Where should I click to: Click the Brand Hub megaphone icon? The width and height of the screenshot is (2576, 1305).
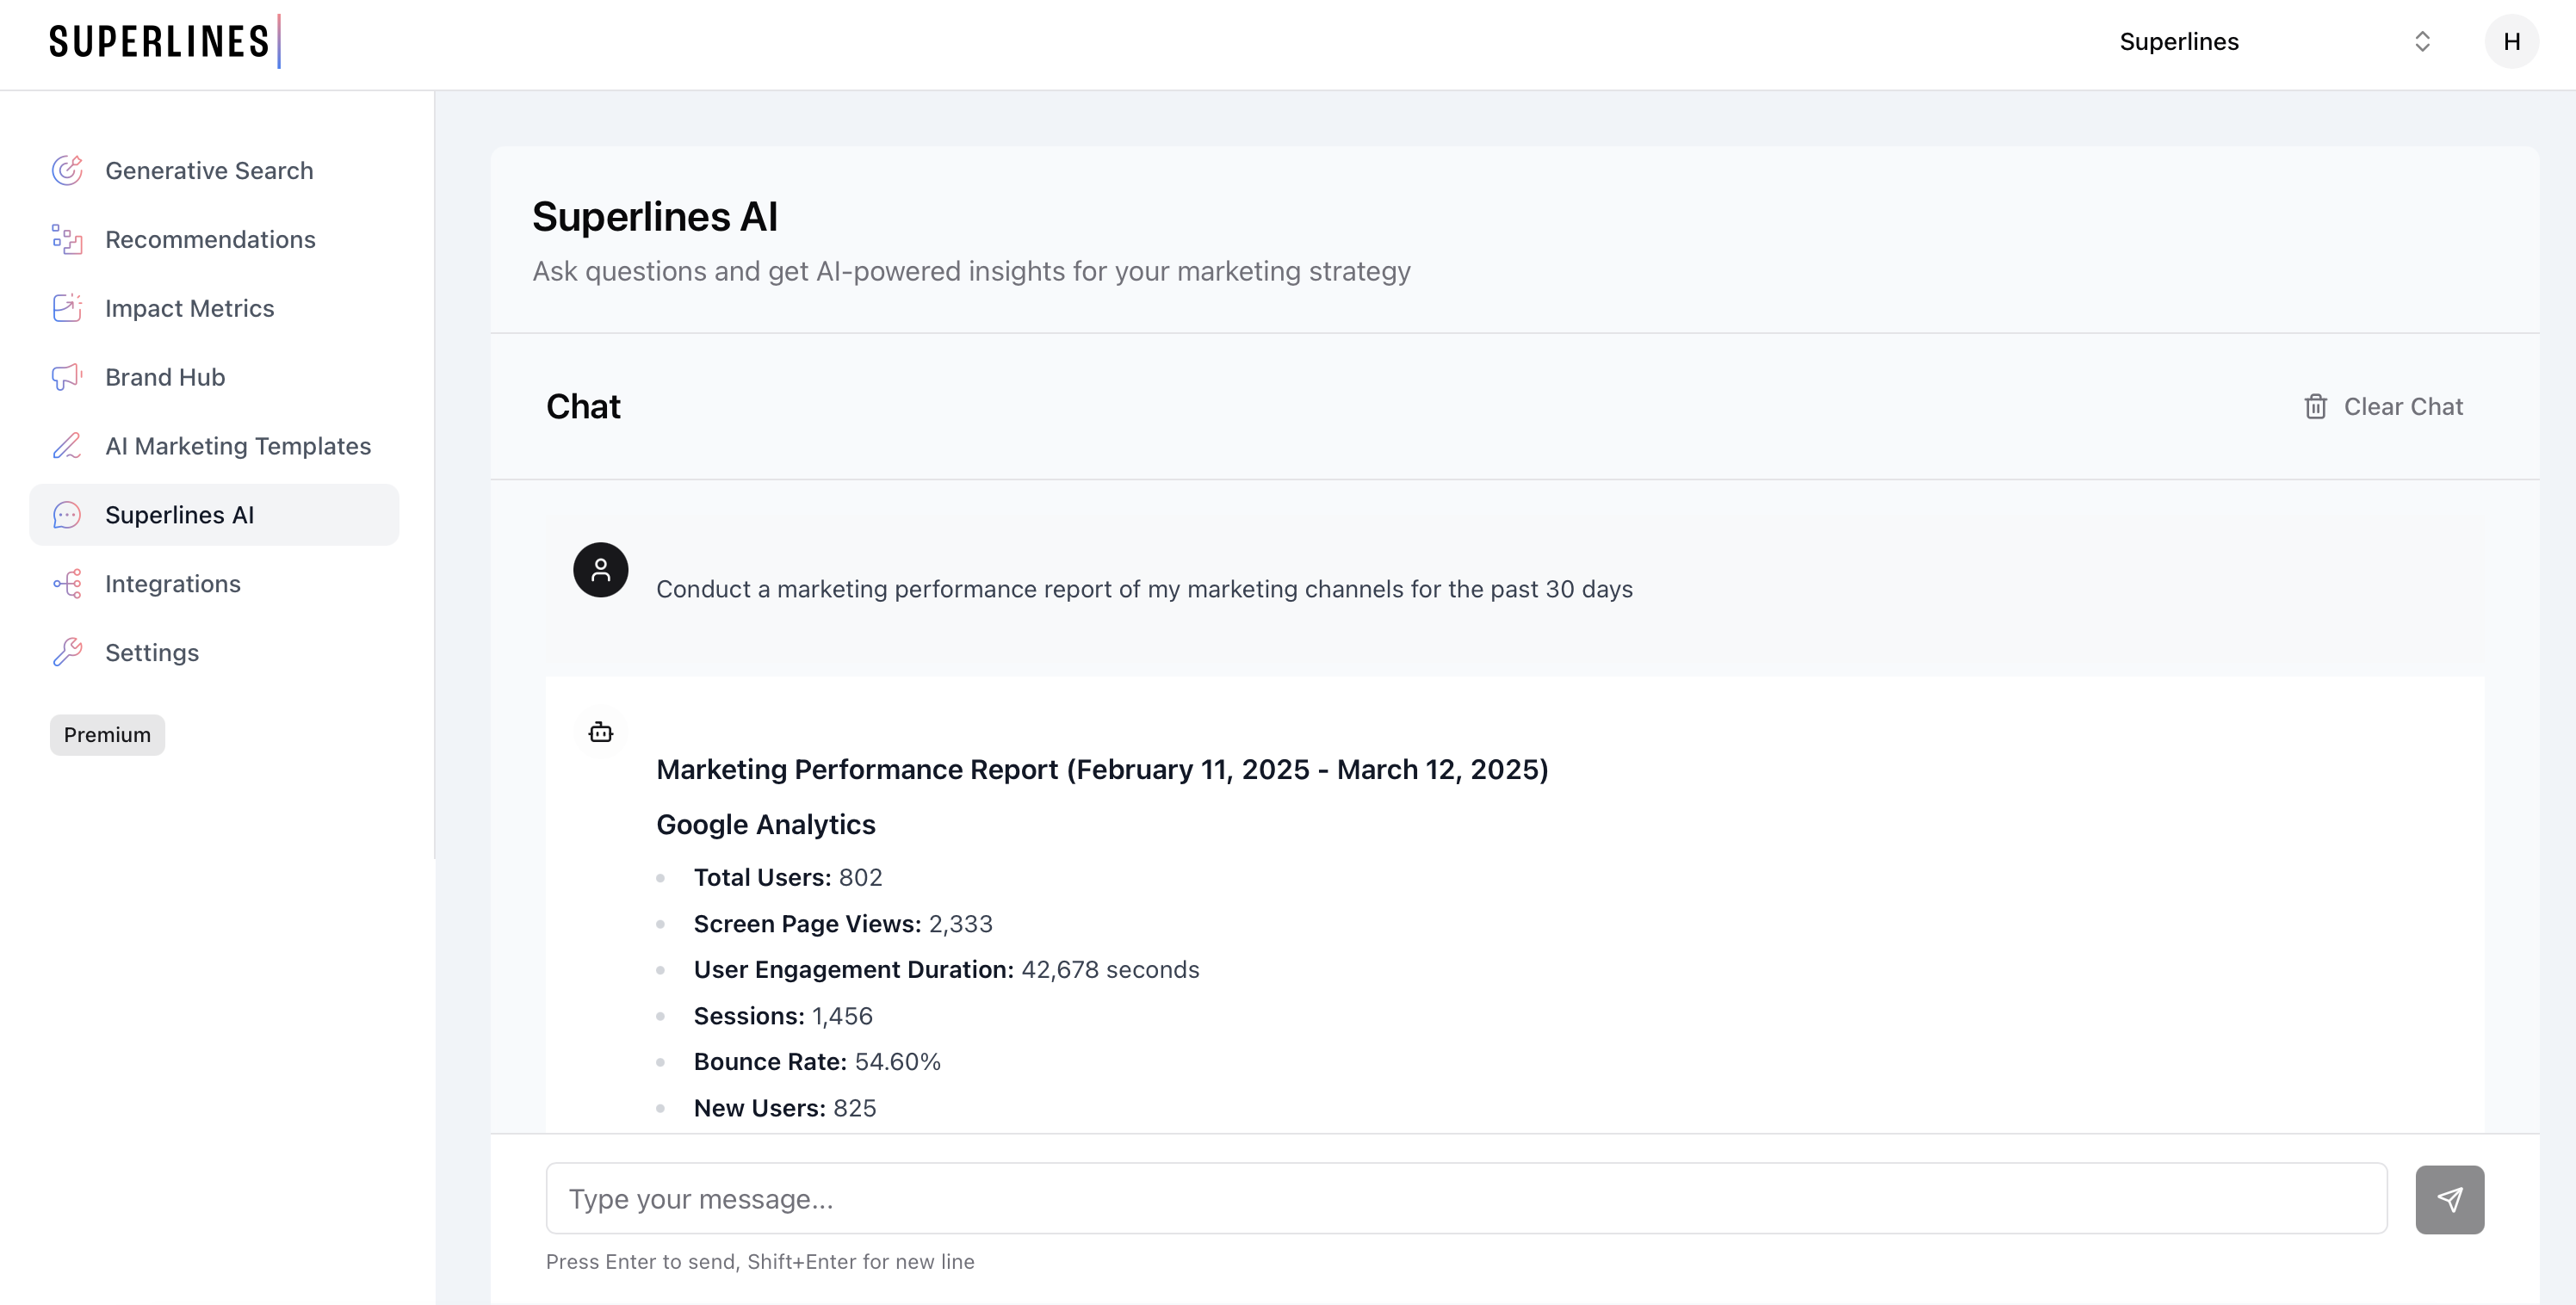pos(67,377)
